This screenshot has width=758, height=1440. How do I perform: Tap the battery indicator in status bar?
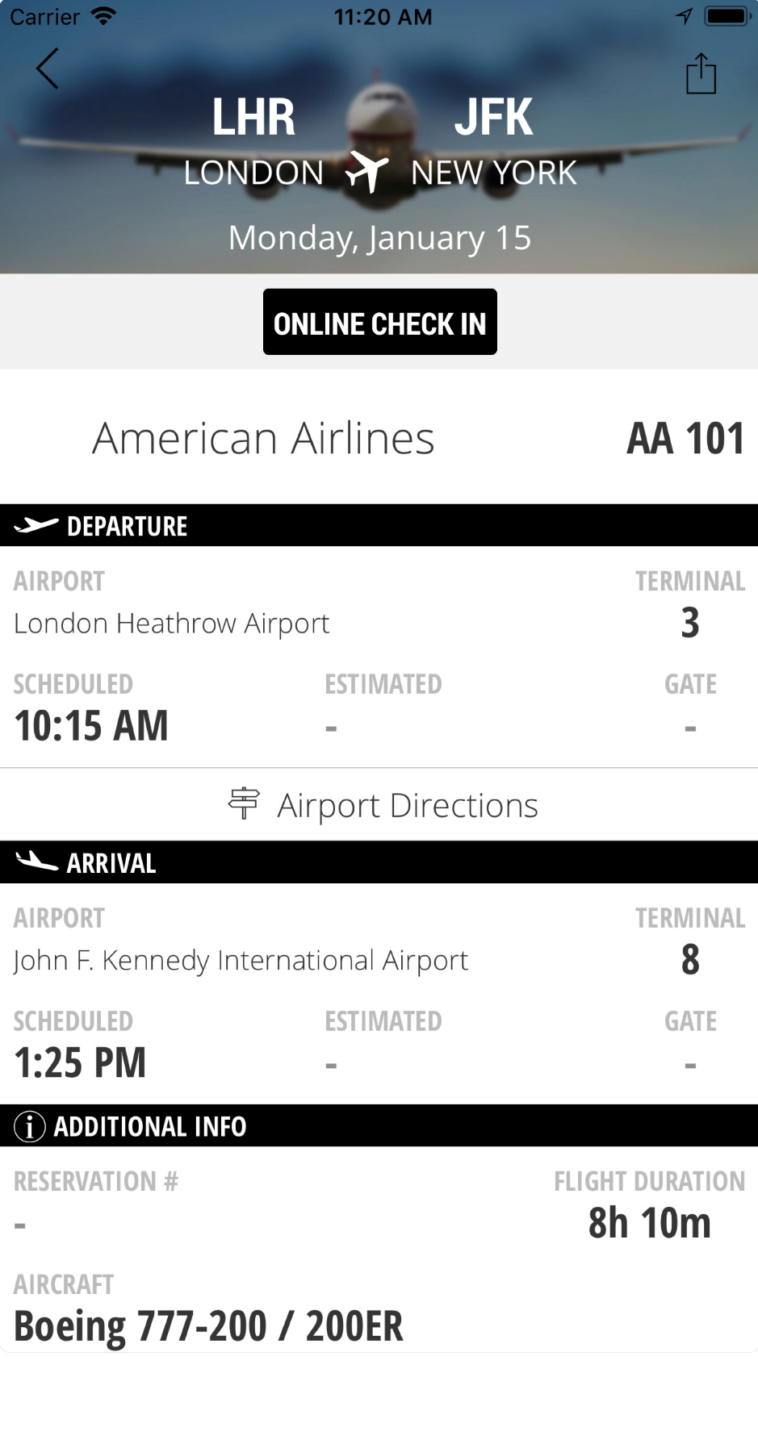(x=727, y=17)
